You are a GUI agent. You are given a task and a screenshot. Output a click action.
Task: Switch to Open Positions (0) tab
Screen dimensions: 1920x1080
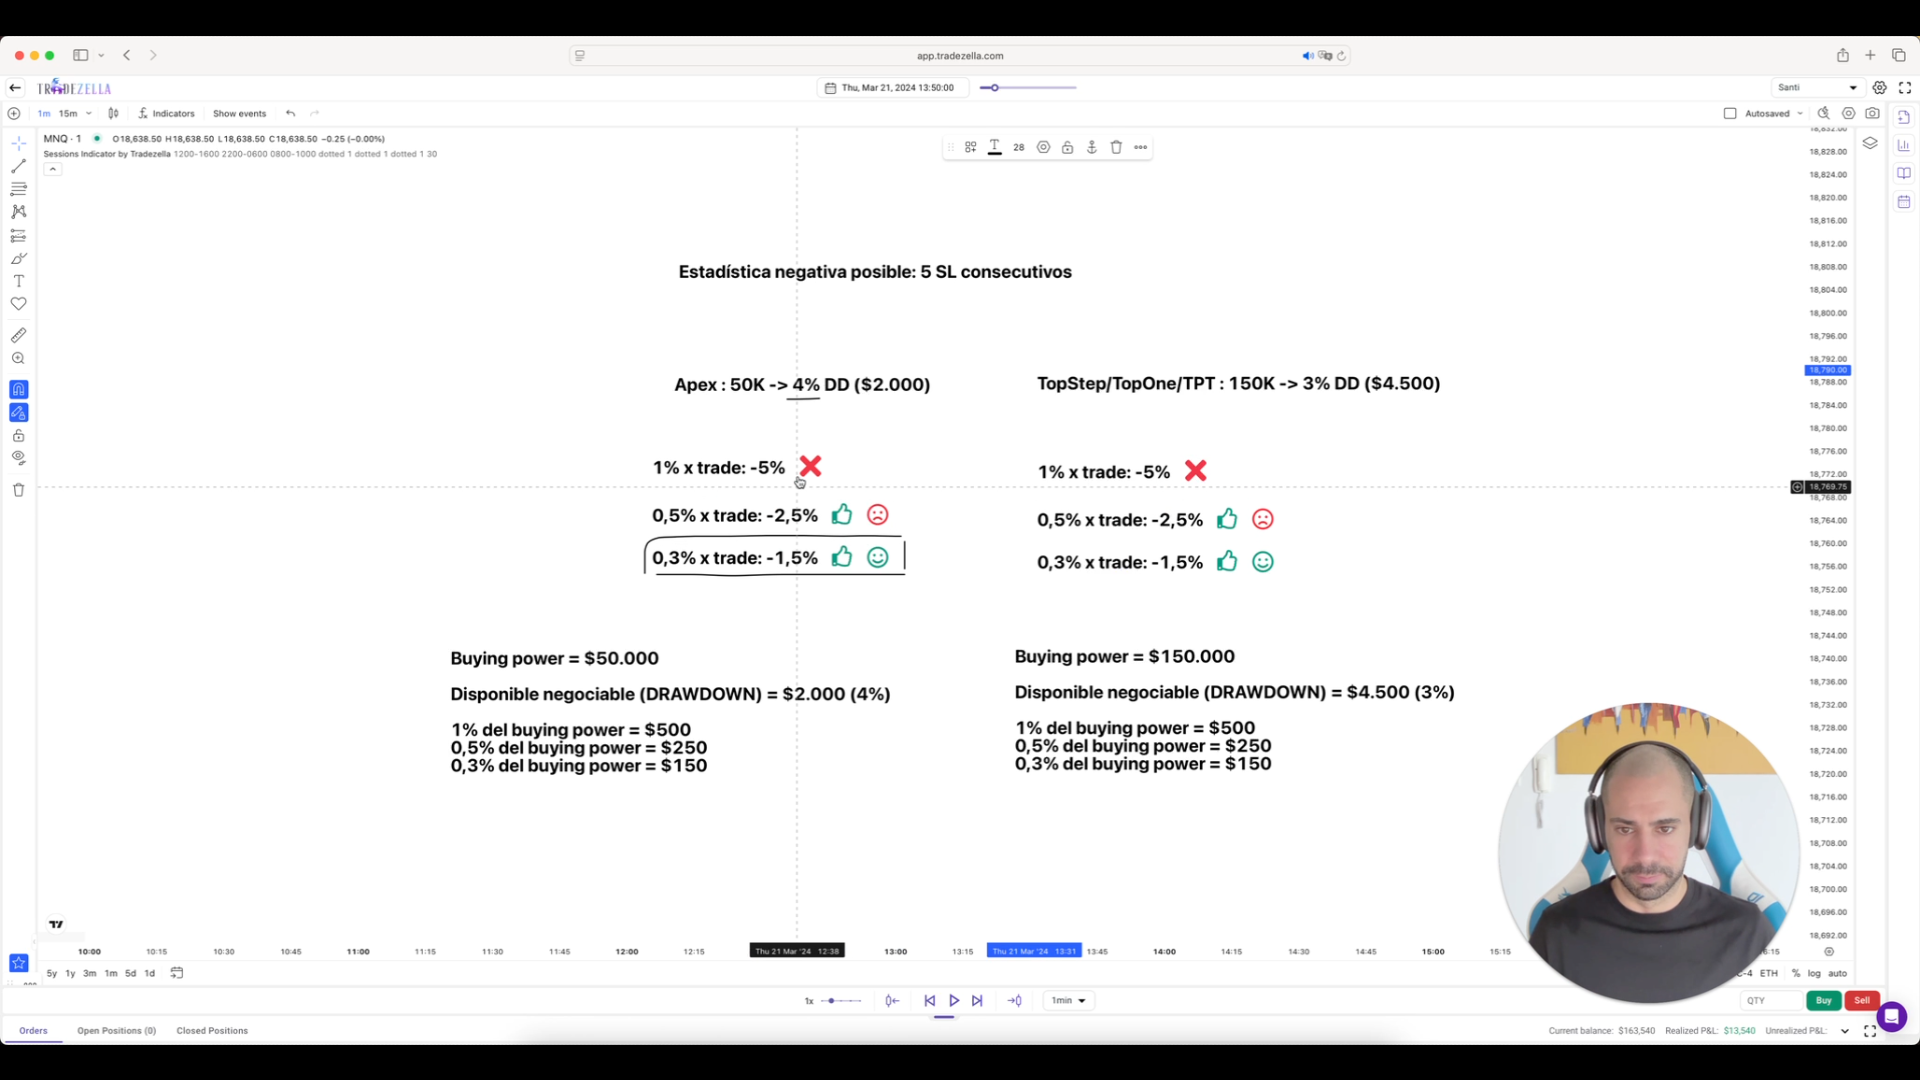pos(116,1031)
